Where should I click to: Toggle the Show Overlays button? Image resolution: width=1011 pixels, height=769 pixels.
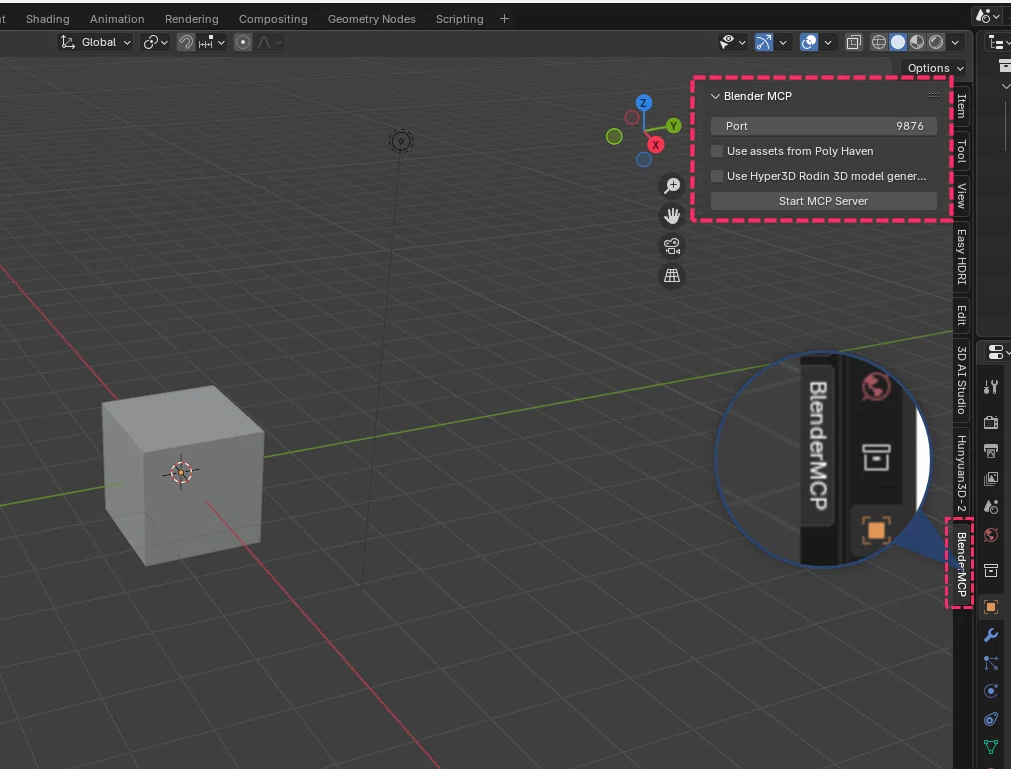point(809,43)
